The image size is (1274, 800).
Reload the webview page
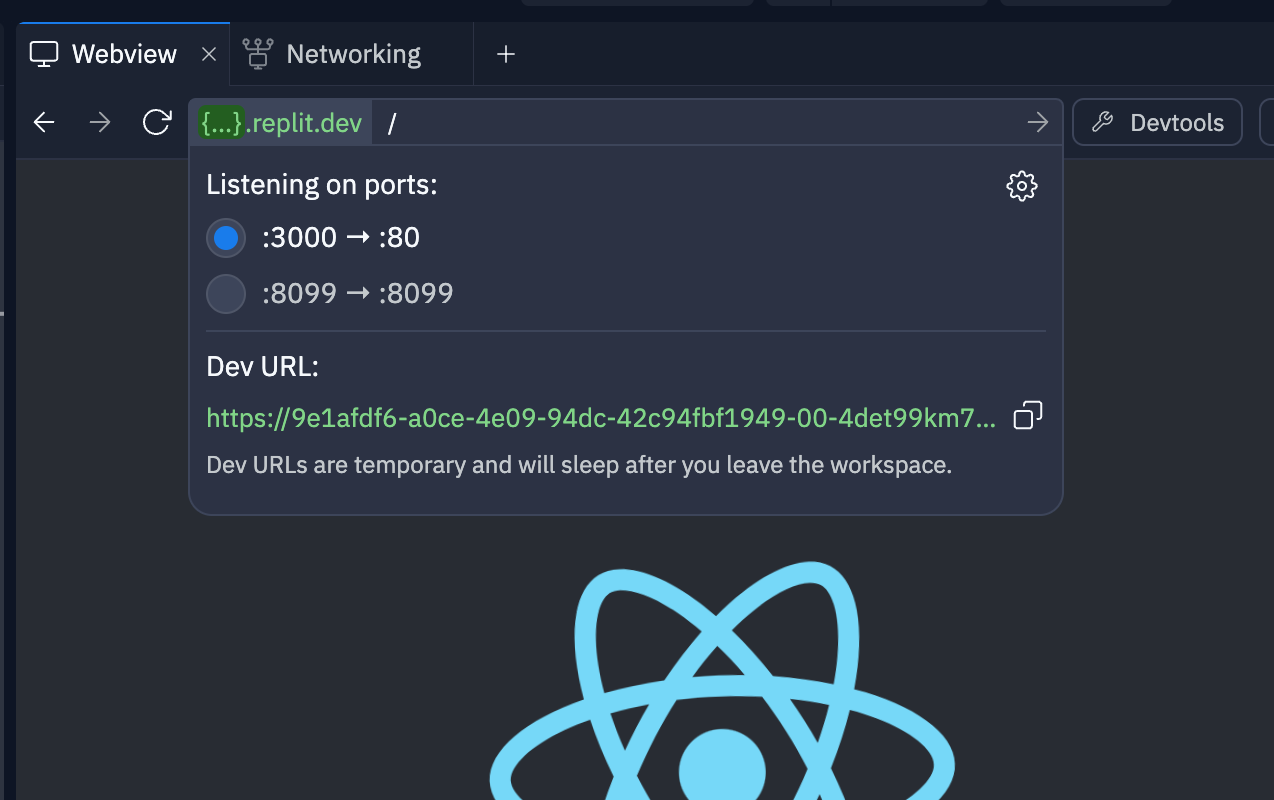point(157,122)
